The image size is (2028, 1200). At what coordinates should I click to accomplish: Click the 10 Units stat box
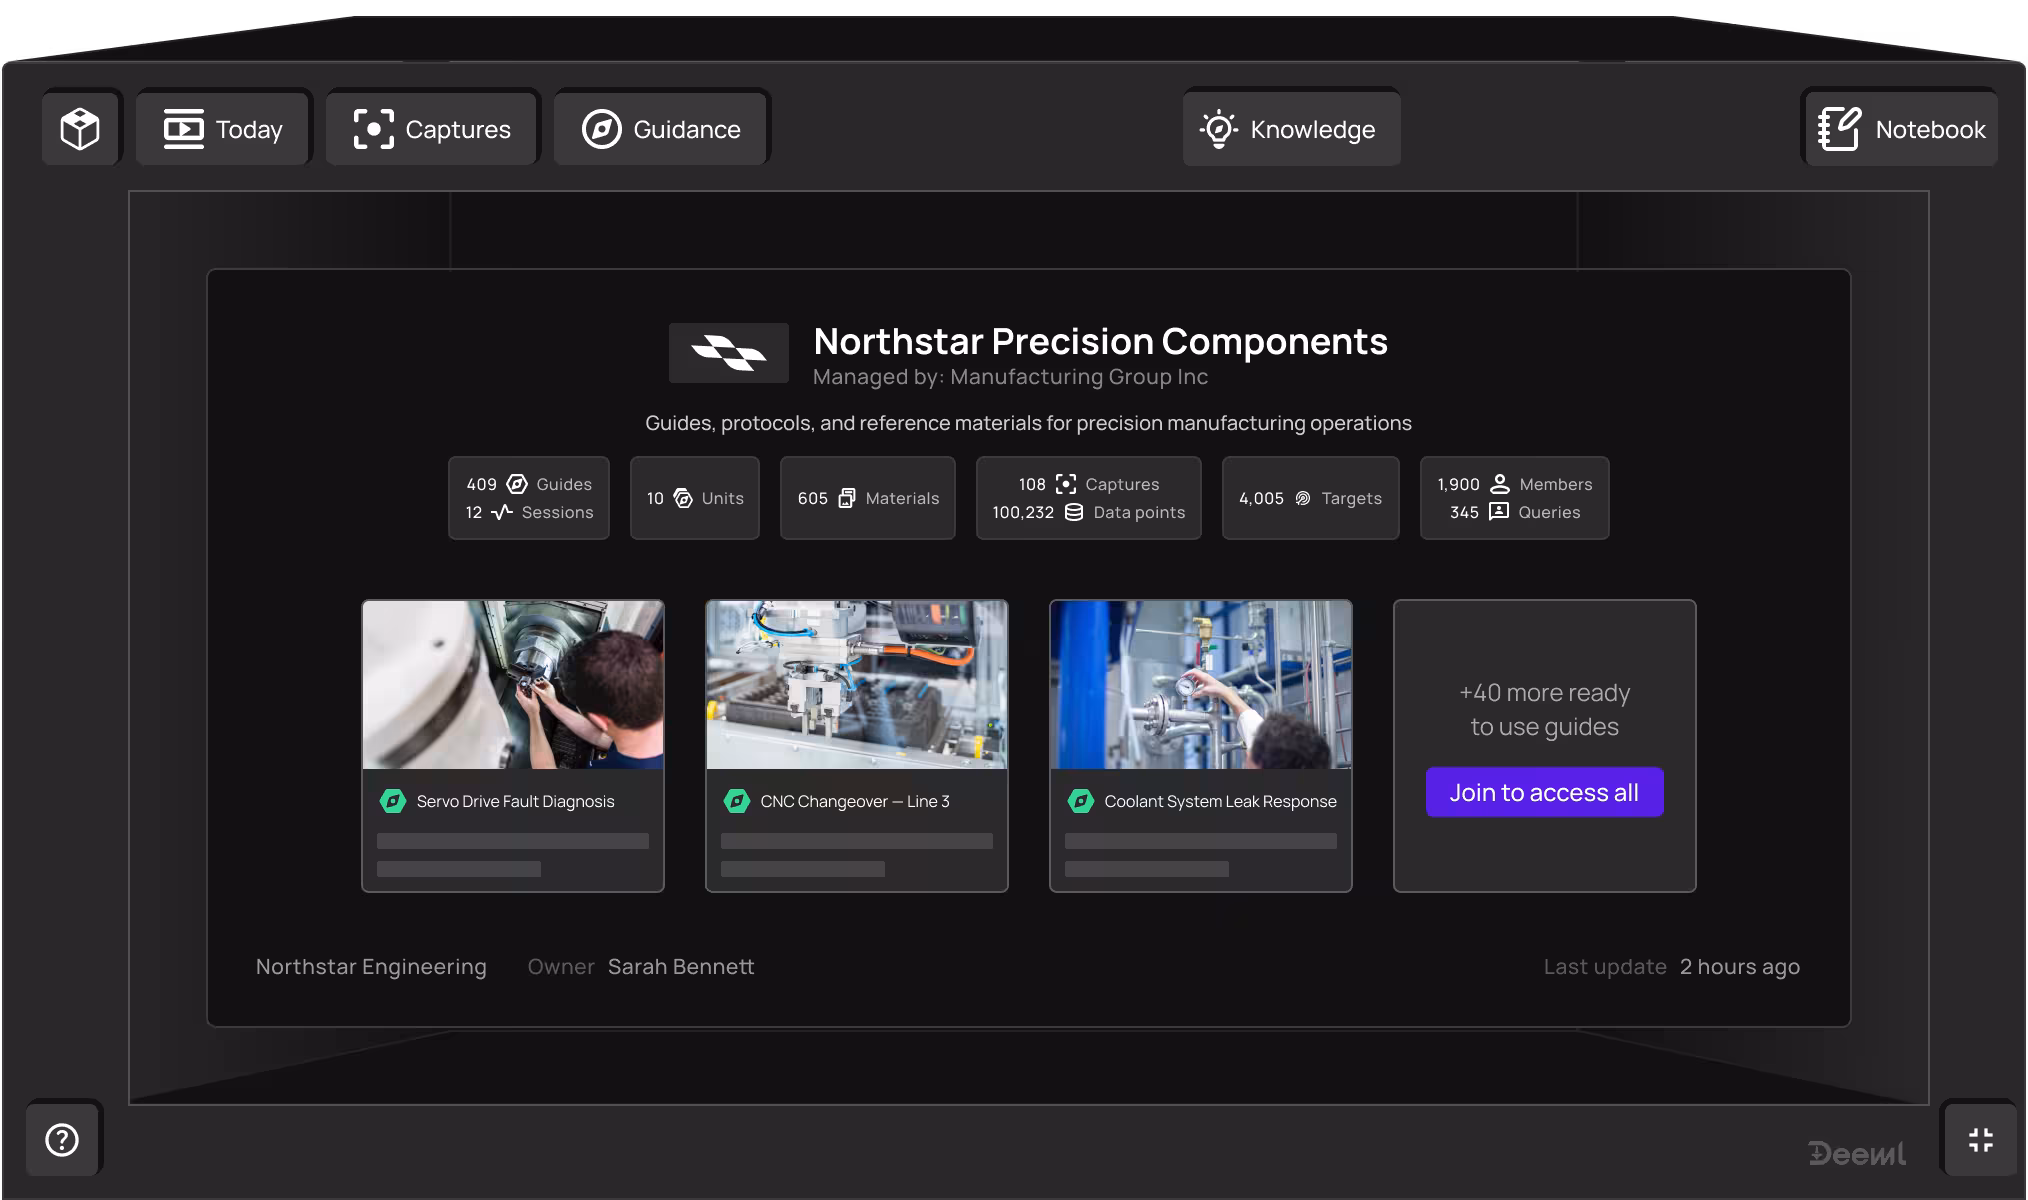(695, 498)
